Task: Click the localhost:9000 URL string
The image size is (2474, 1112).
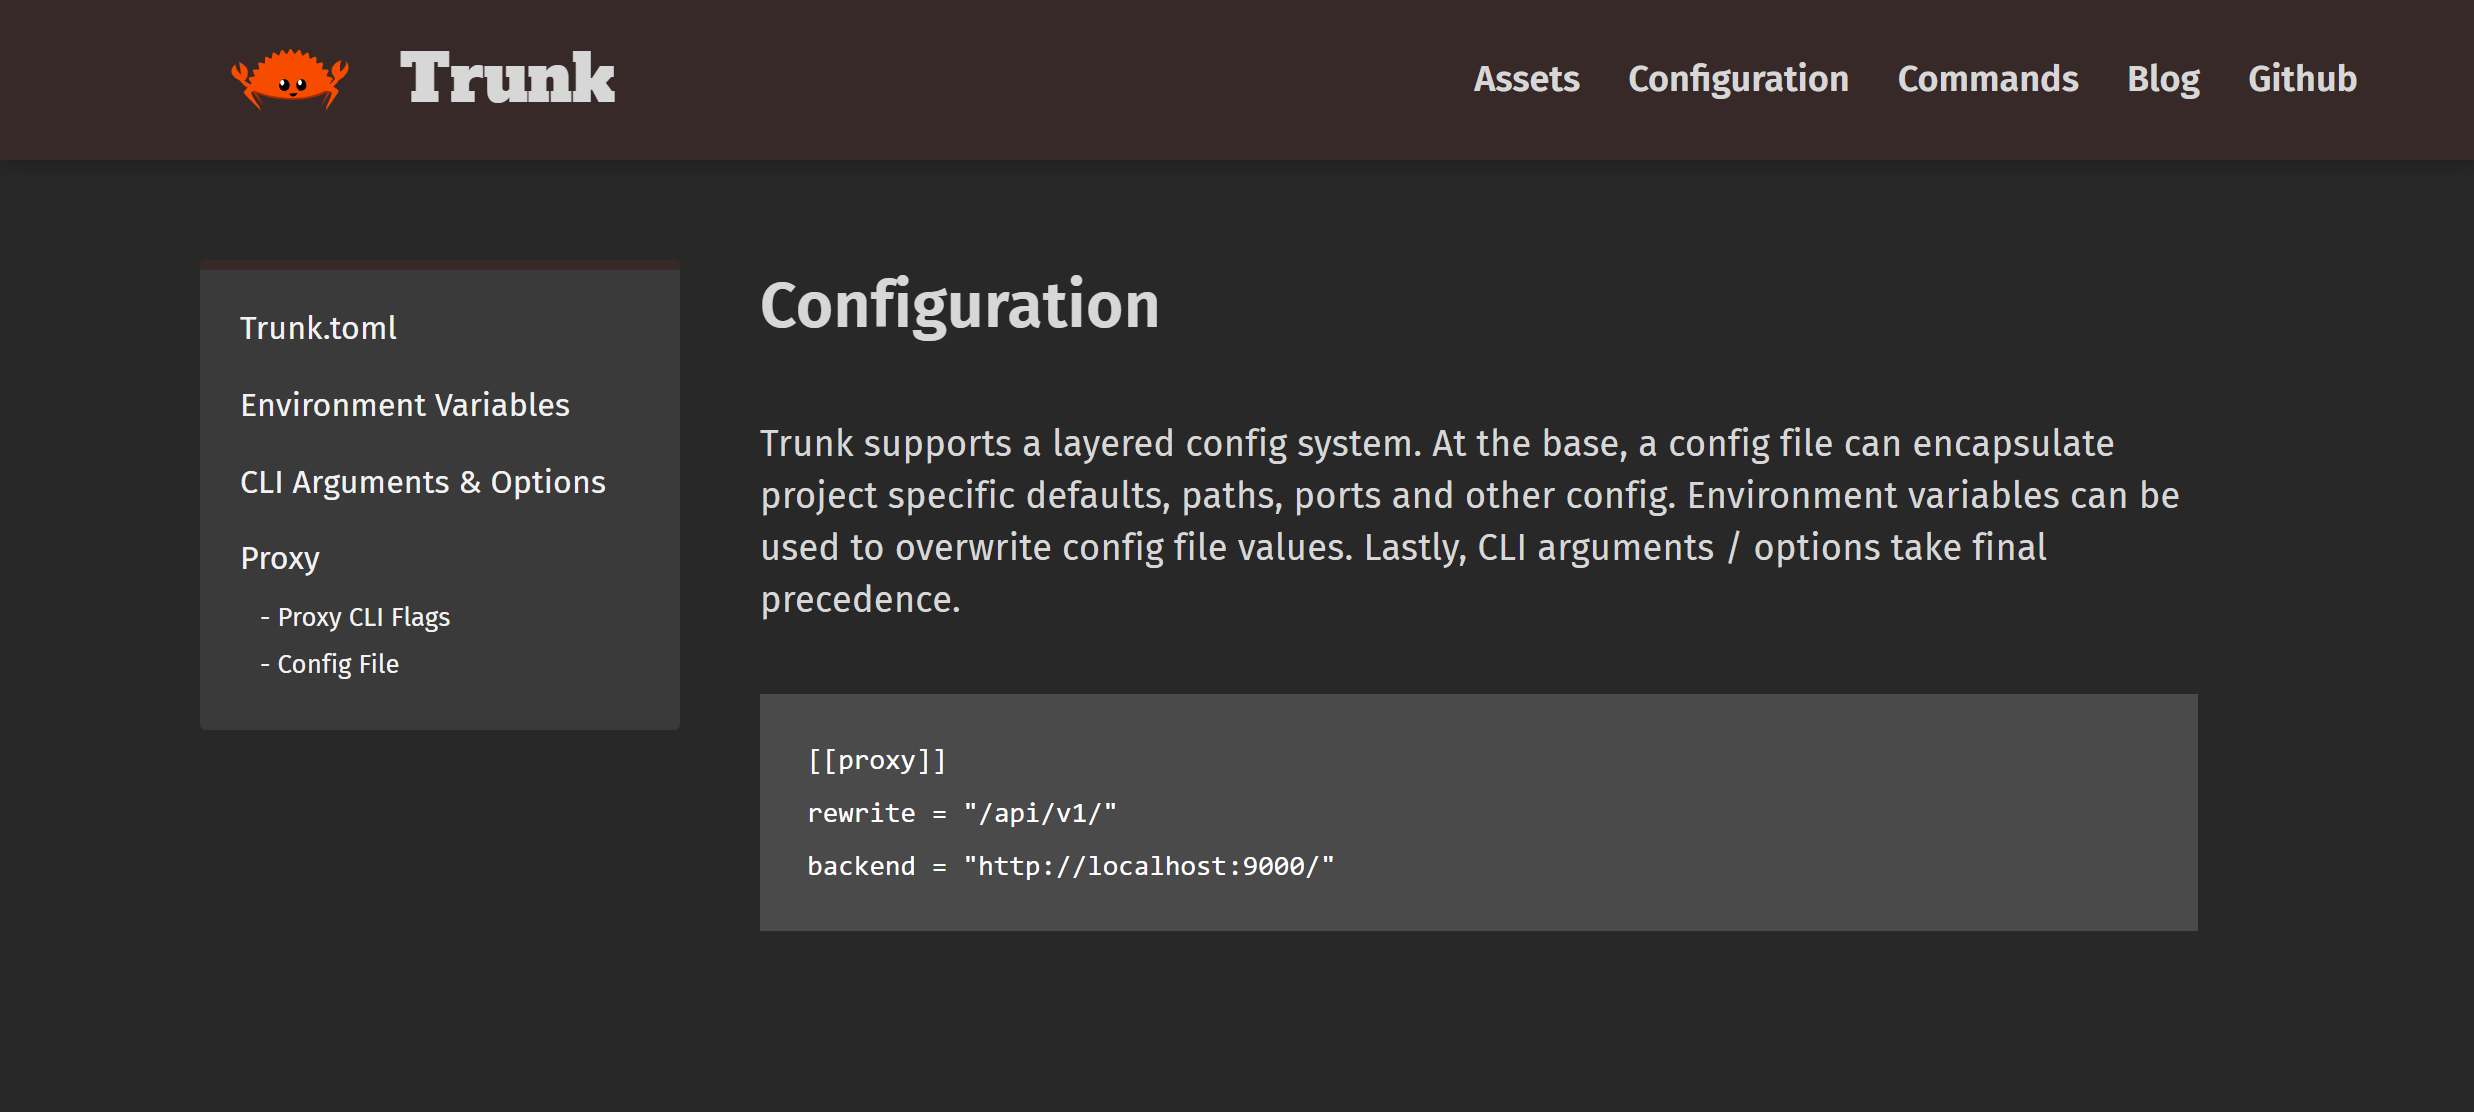Action: pos(1149,867)
